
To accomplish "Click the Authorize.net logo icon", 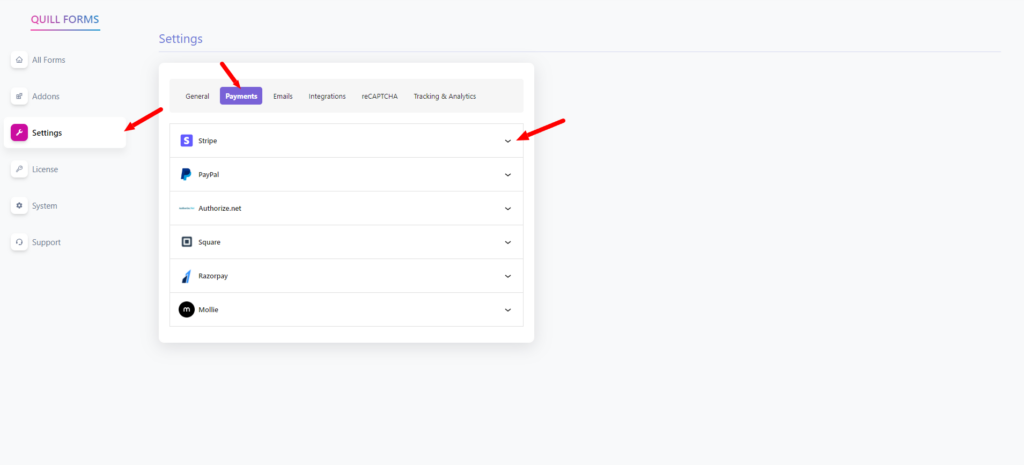I will (x=187, y=208).
